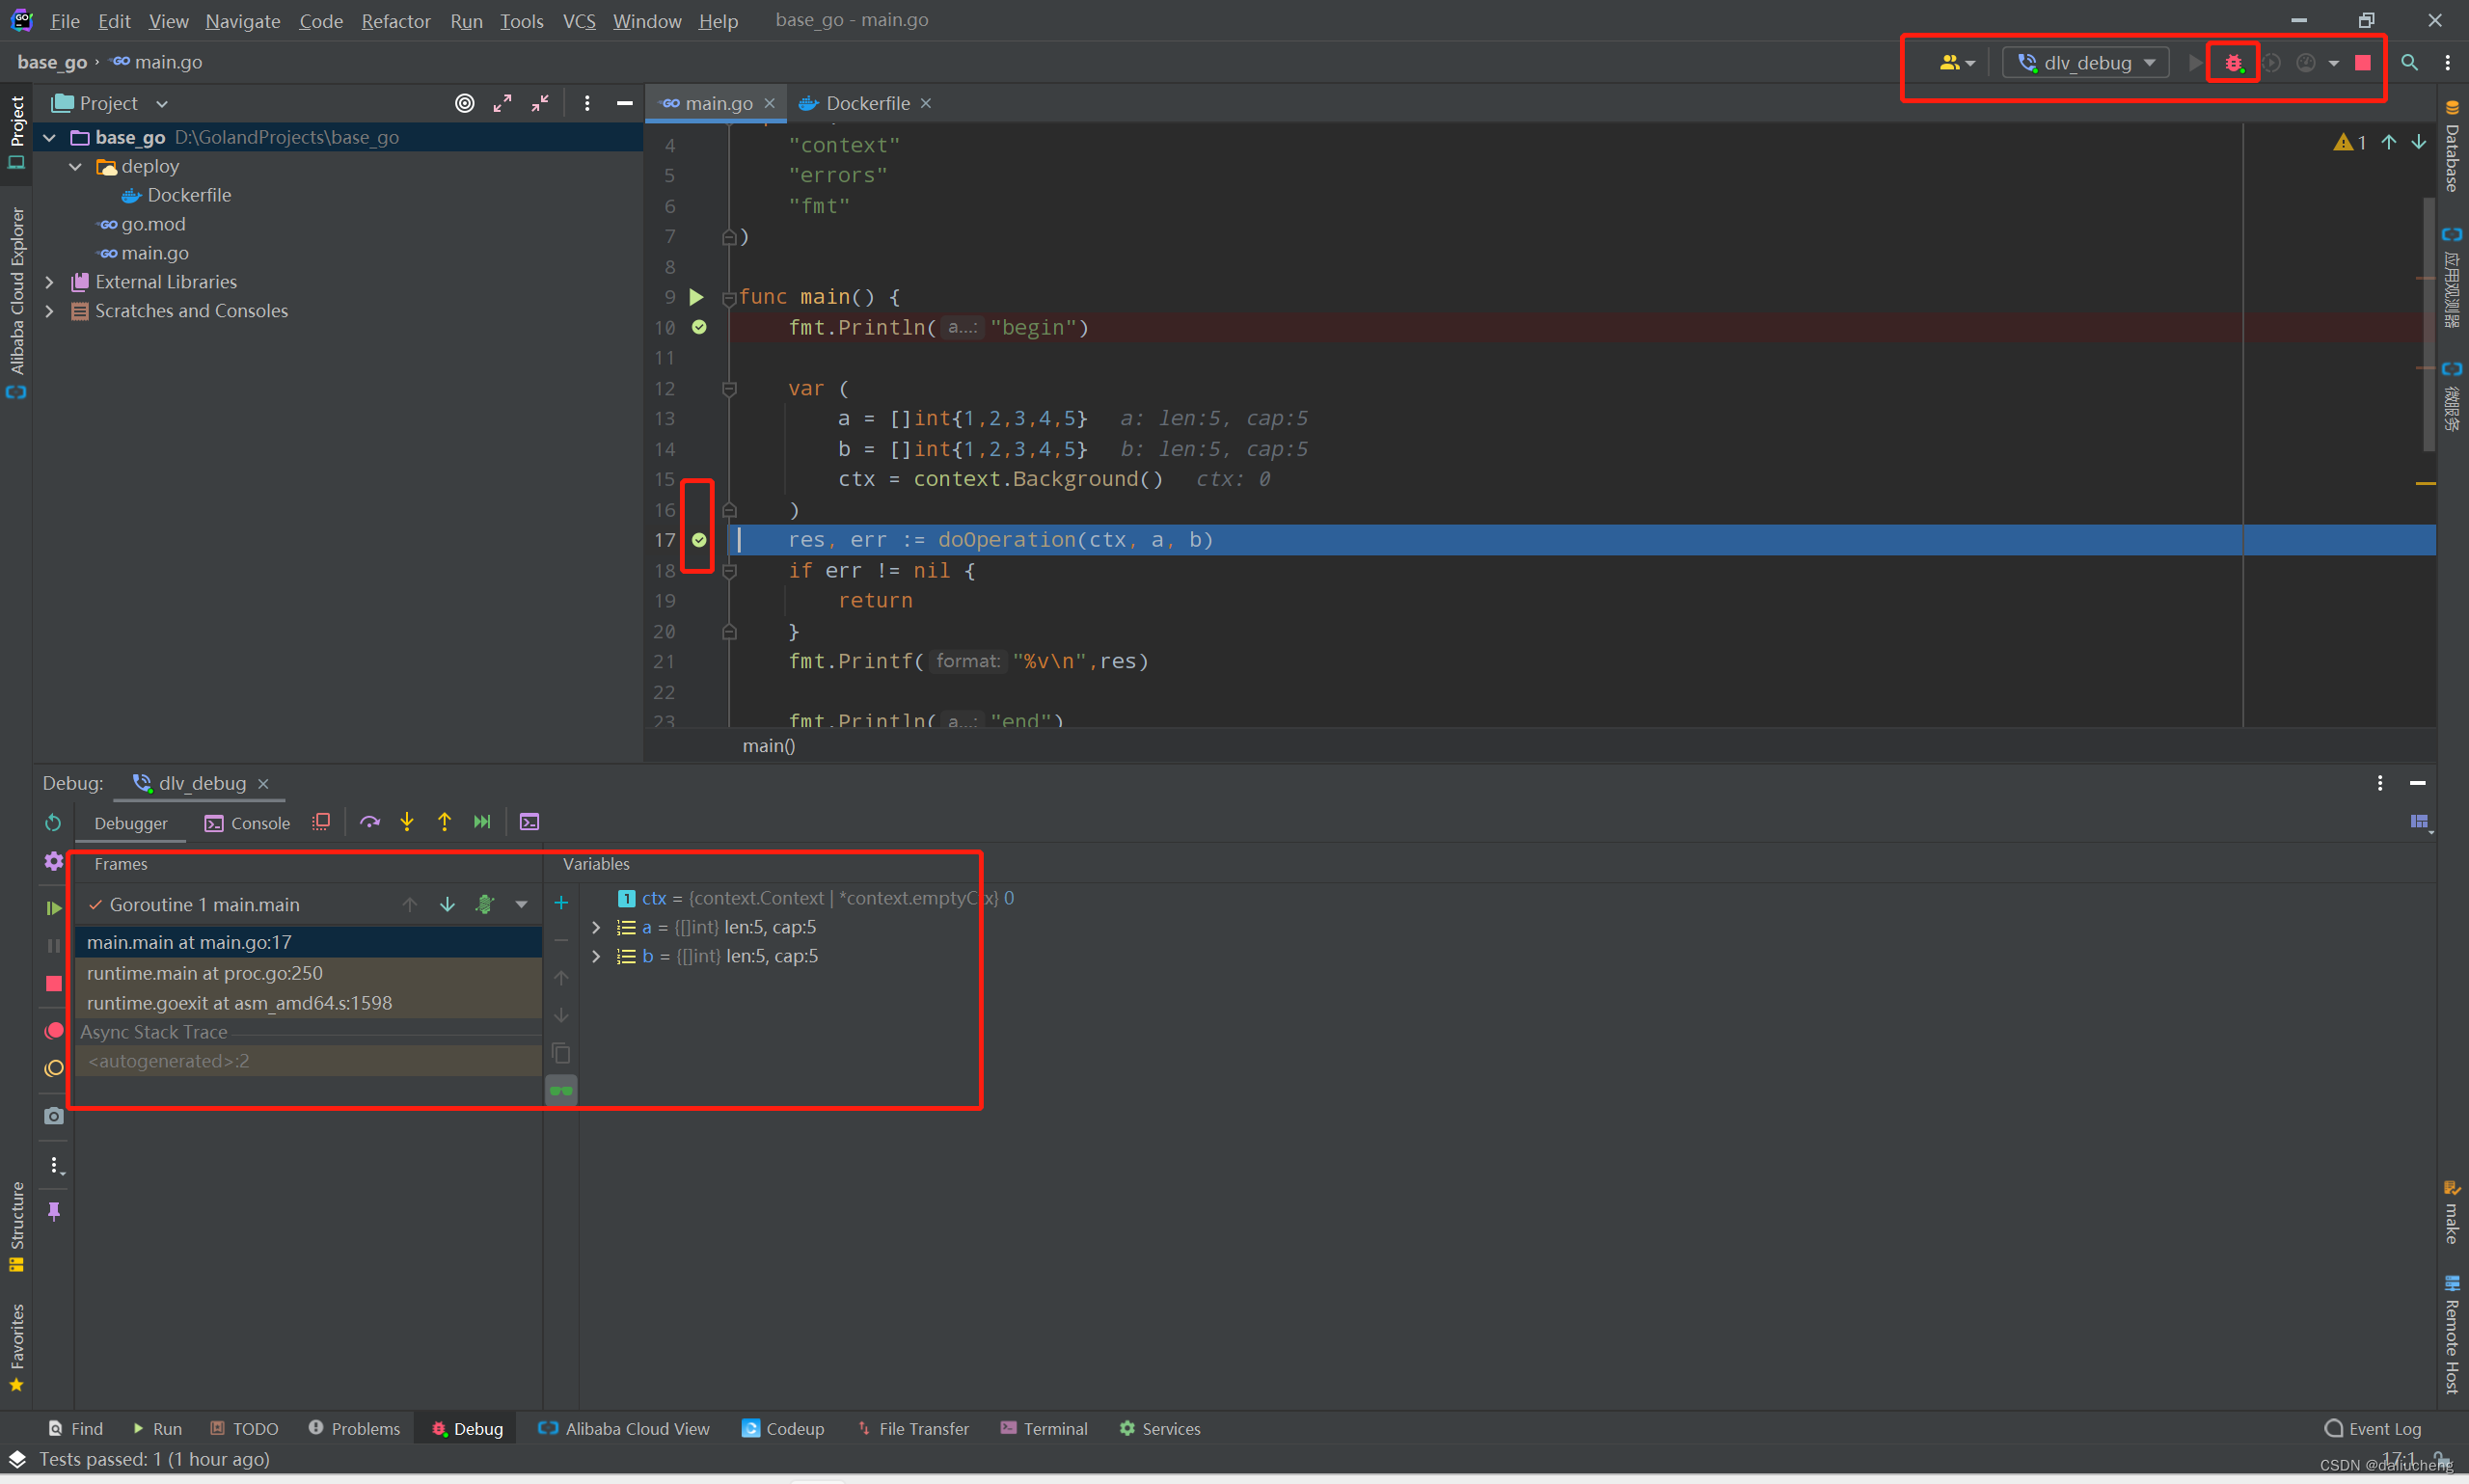The height and width of the screenshot is (1484, 2469).
Task: Click the Stop debug session red square icon
Action: [x=2363, y=60]
